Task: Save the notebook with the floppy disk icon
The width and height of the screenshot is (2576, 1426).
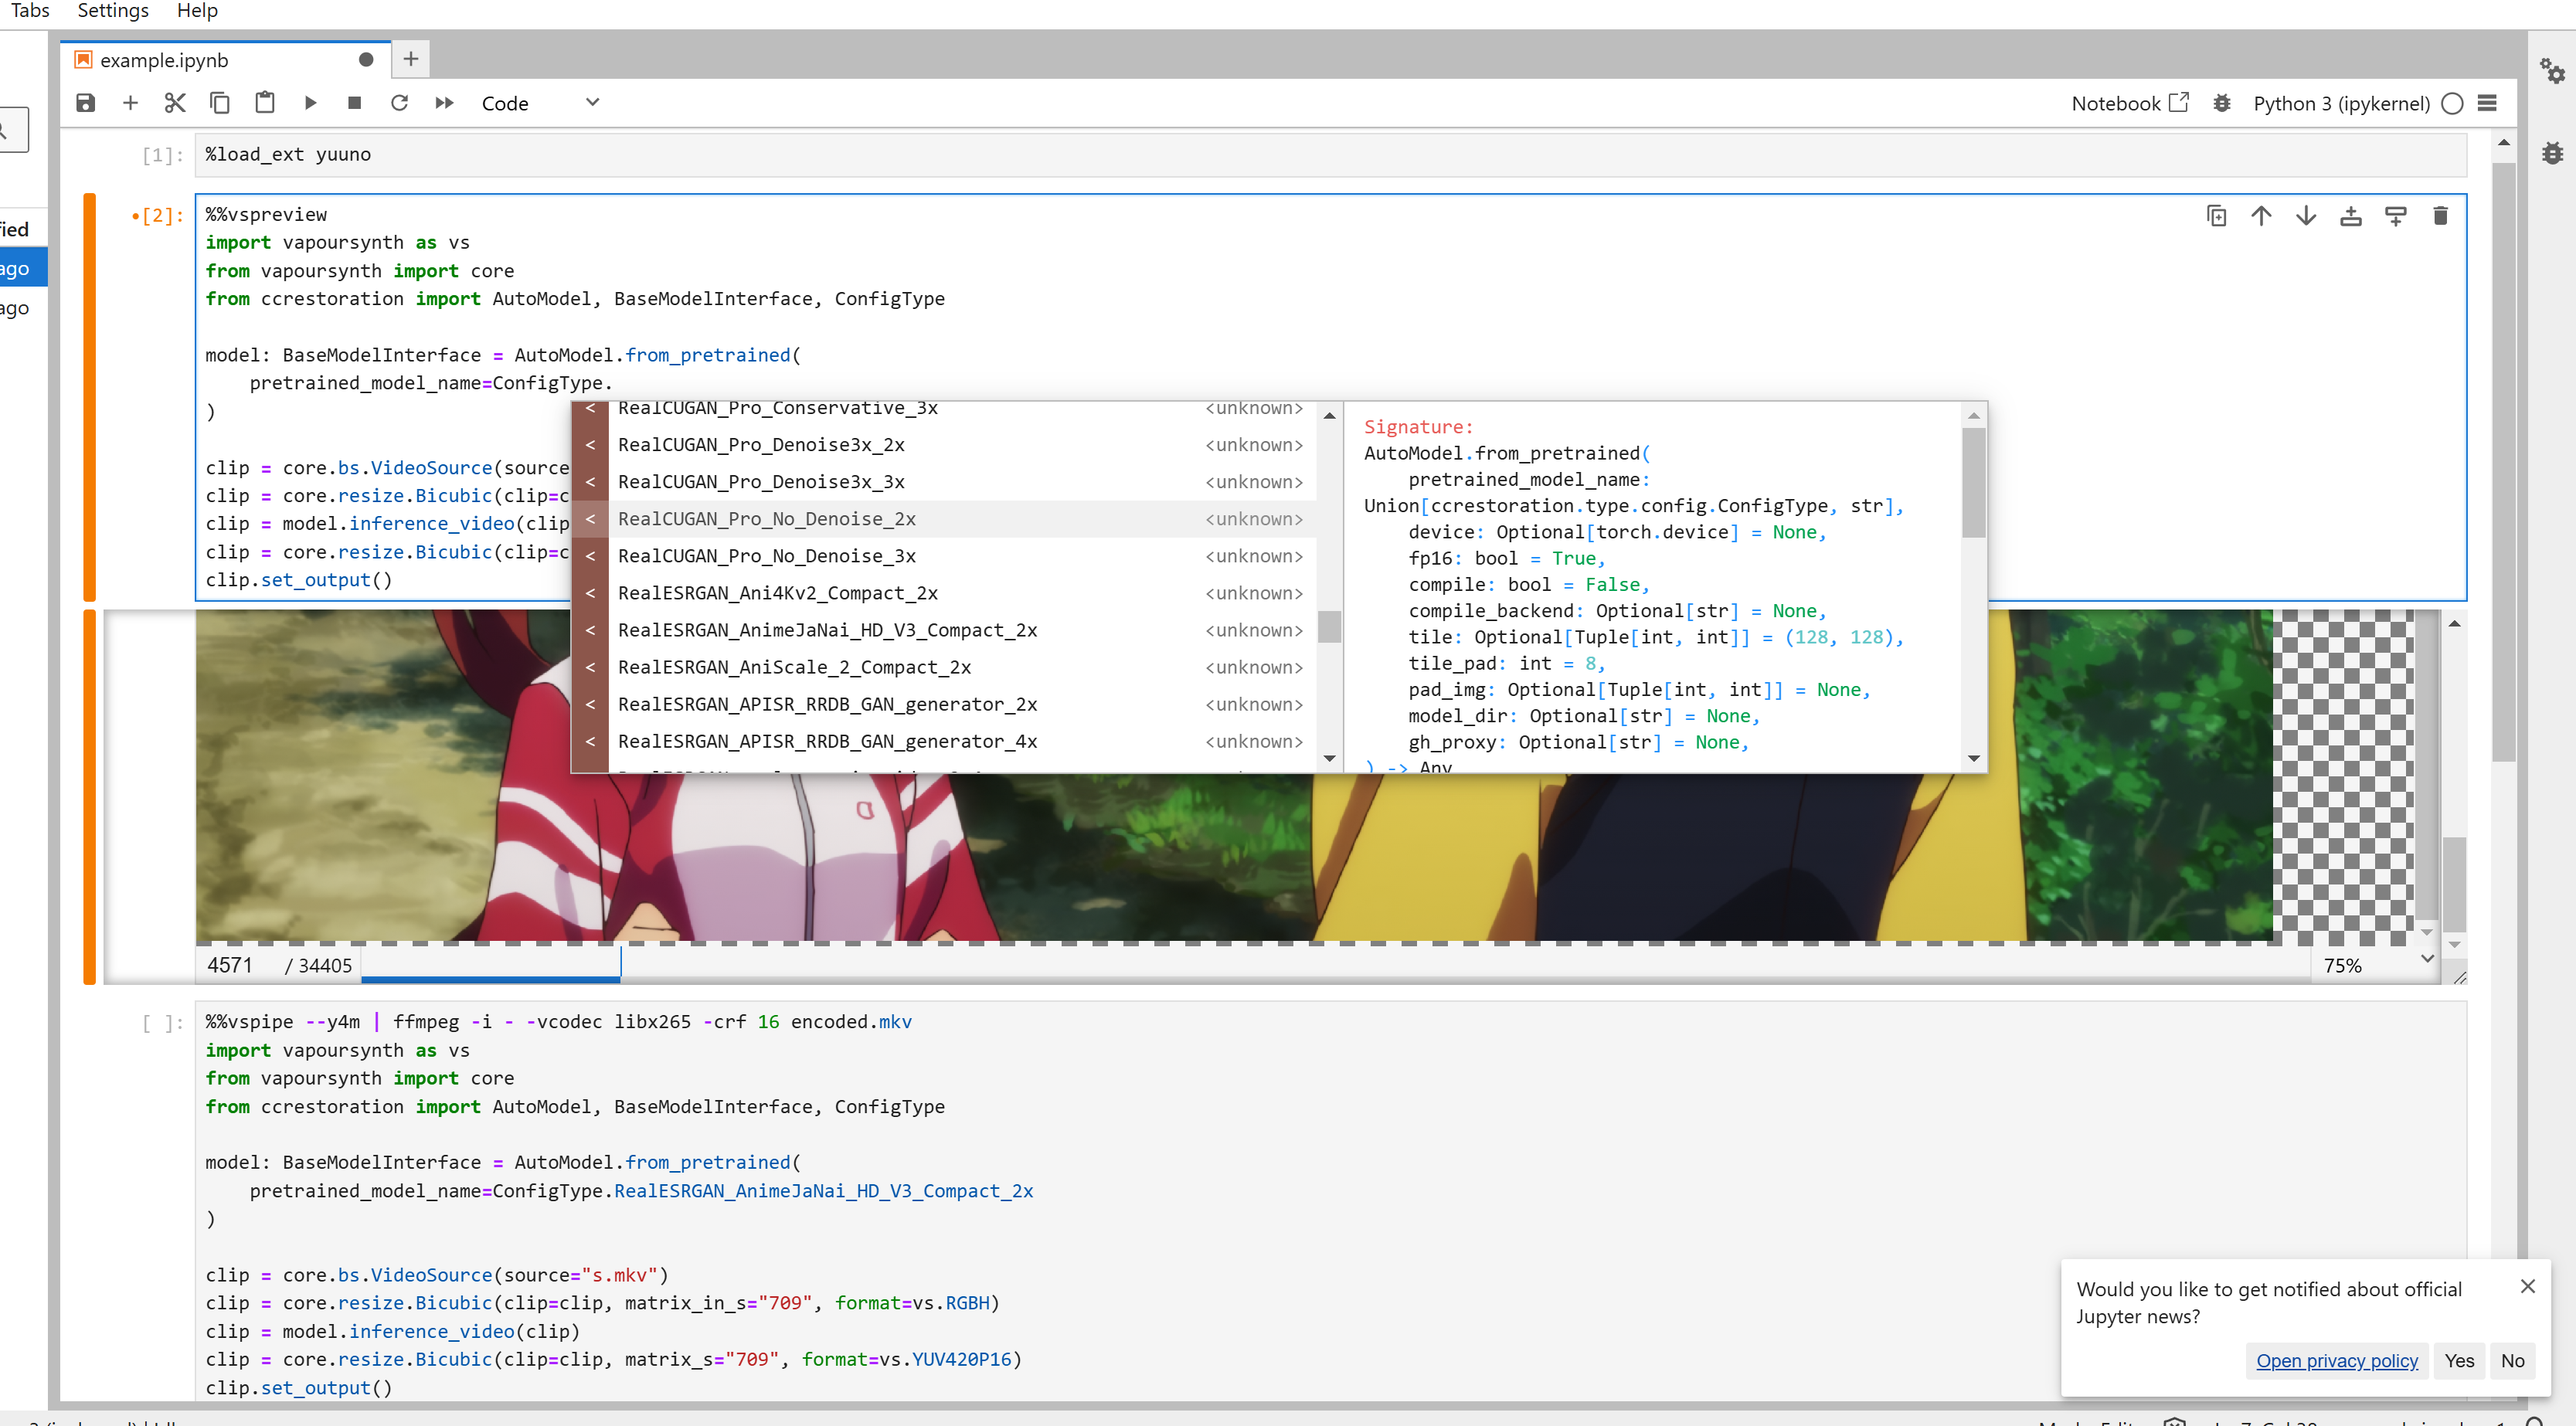Action: pos(85,103)
